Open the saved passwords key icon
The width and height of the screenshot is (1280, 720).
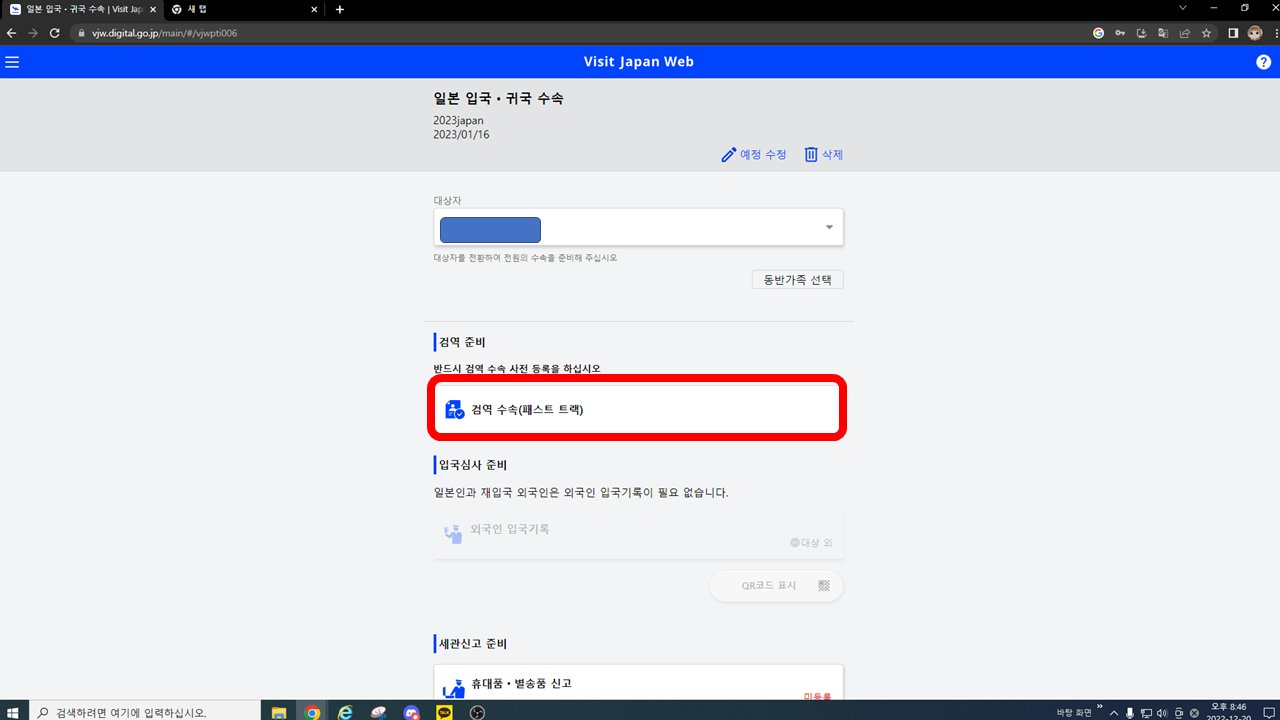pos(1120,33)
